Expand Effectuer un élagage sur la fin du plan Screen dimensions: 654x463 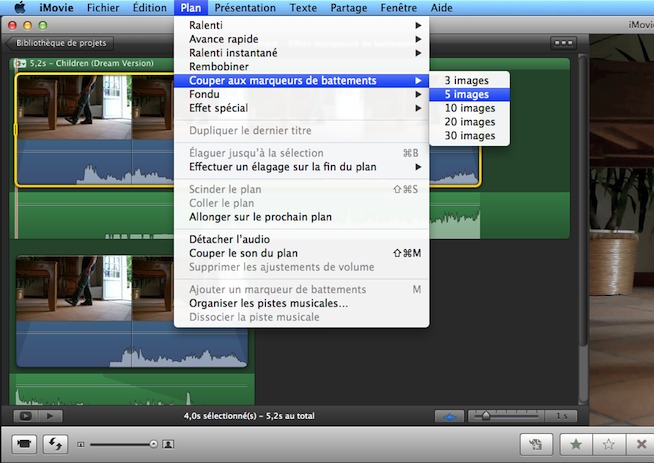tap(302, 167)
